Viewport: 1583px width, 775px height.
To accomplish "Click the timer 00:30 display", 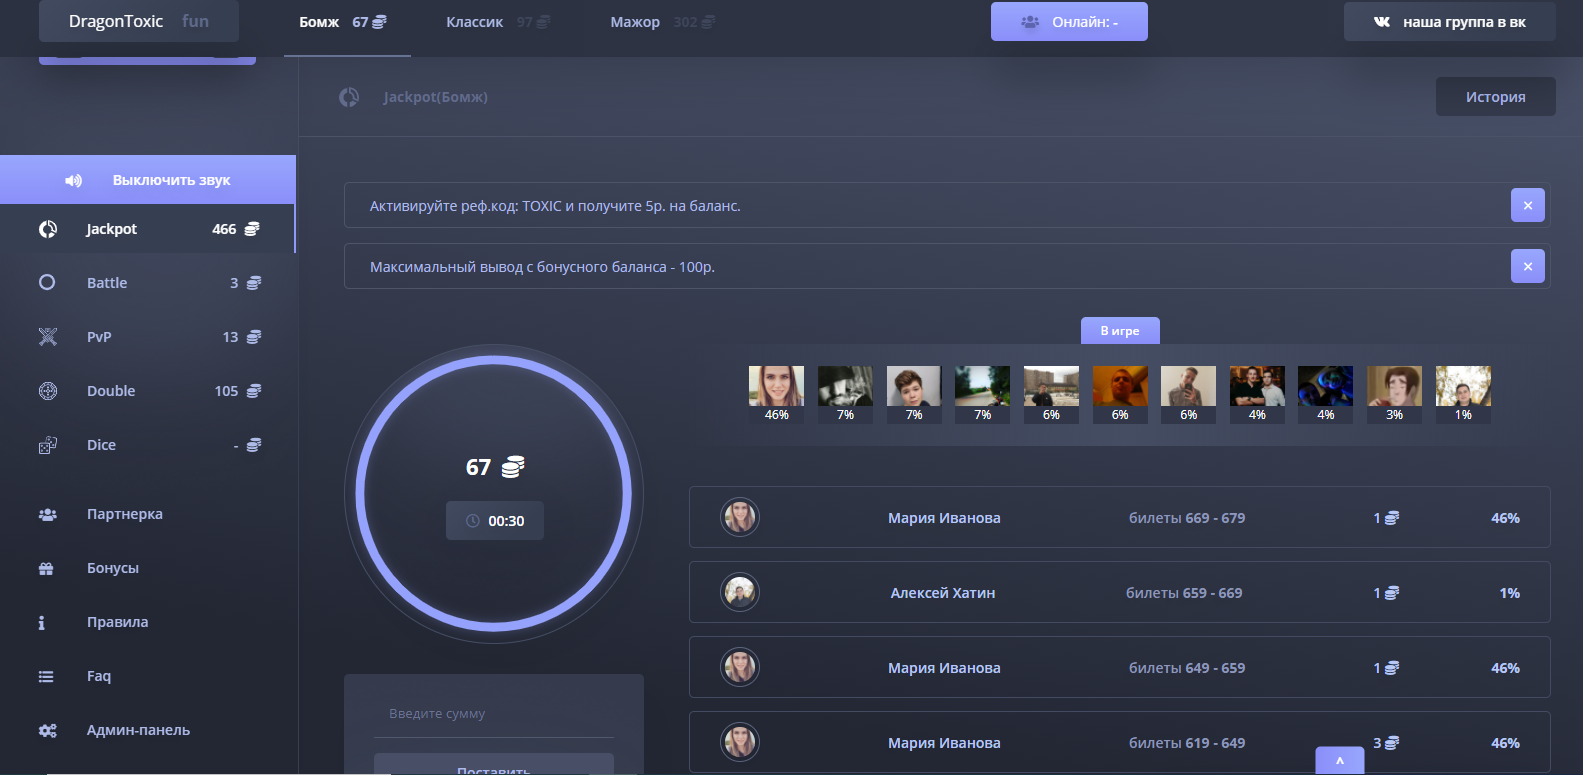I will click(495, 521).
